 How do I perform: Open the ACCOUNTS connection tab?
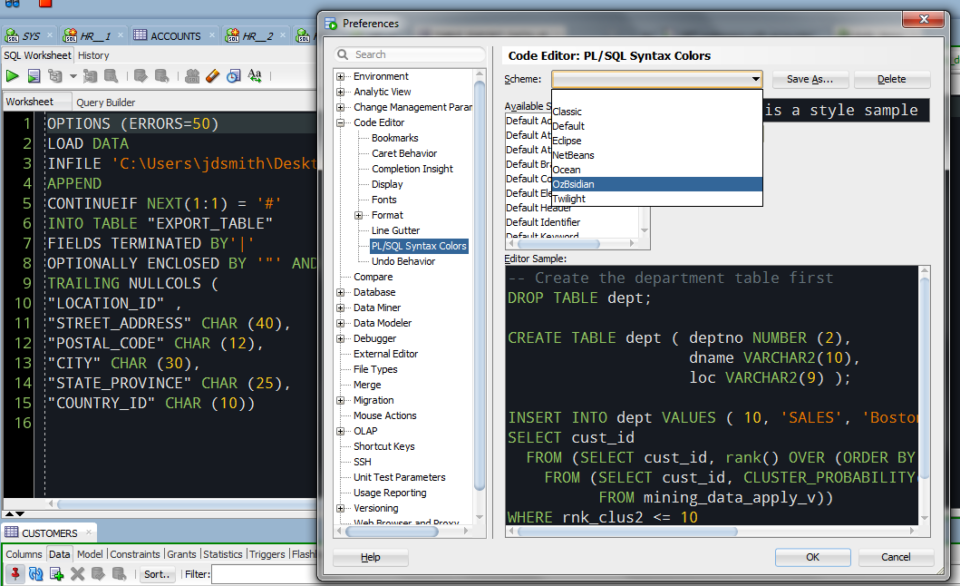click(173, 35)
